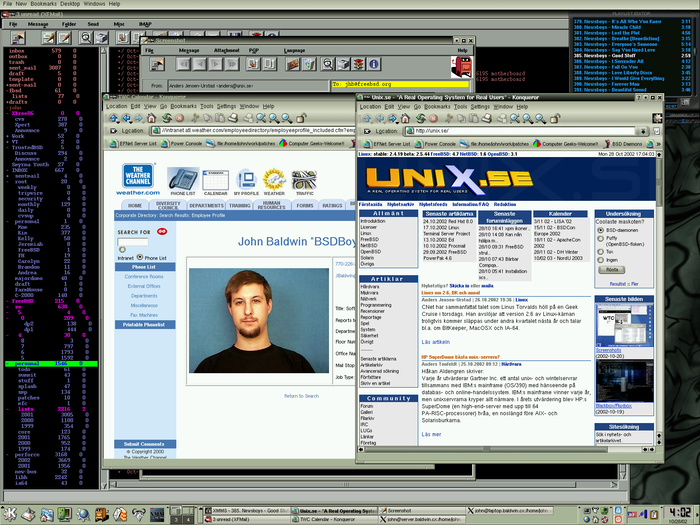Open the K menu on the panel
700x525 pixels.
click(9, 515)
